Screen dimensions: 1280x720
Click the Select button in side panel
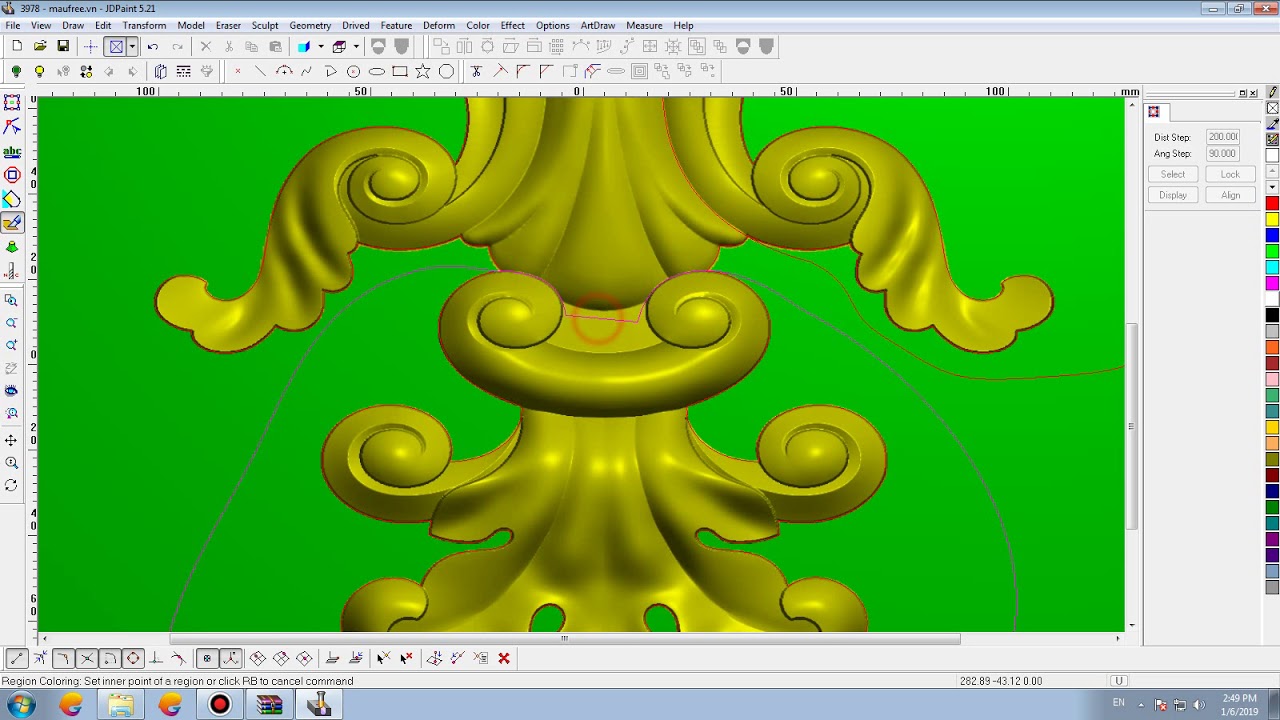coord(1173,174)
